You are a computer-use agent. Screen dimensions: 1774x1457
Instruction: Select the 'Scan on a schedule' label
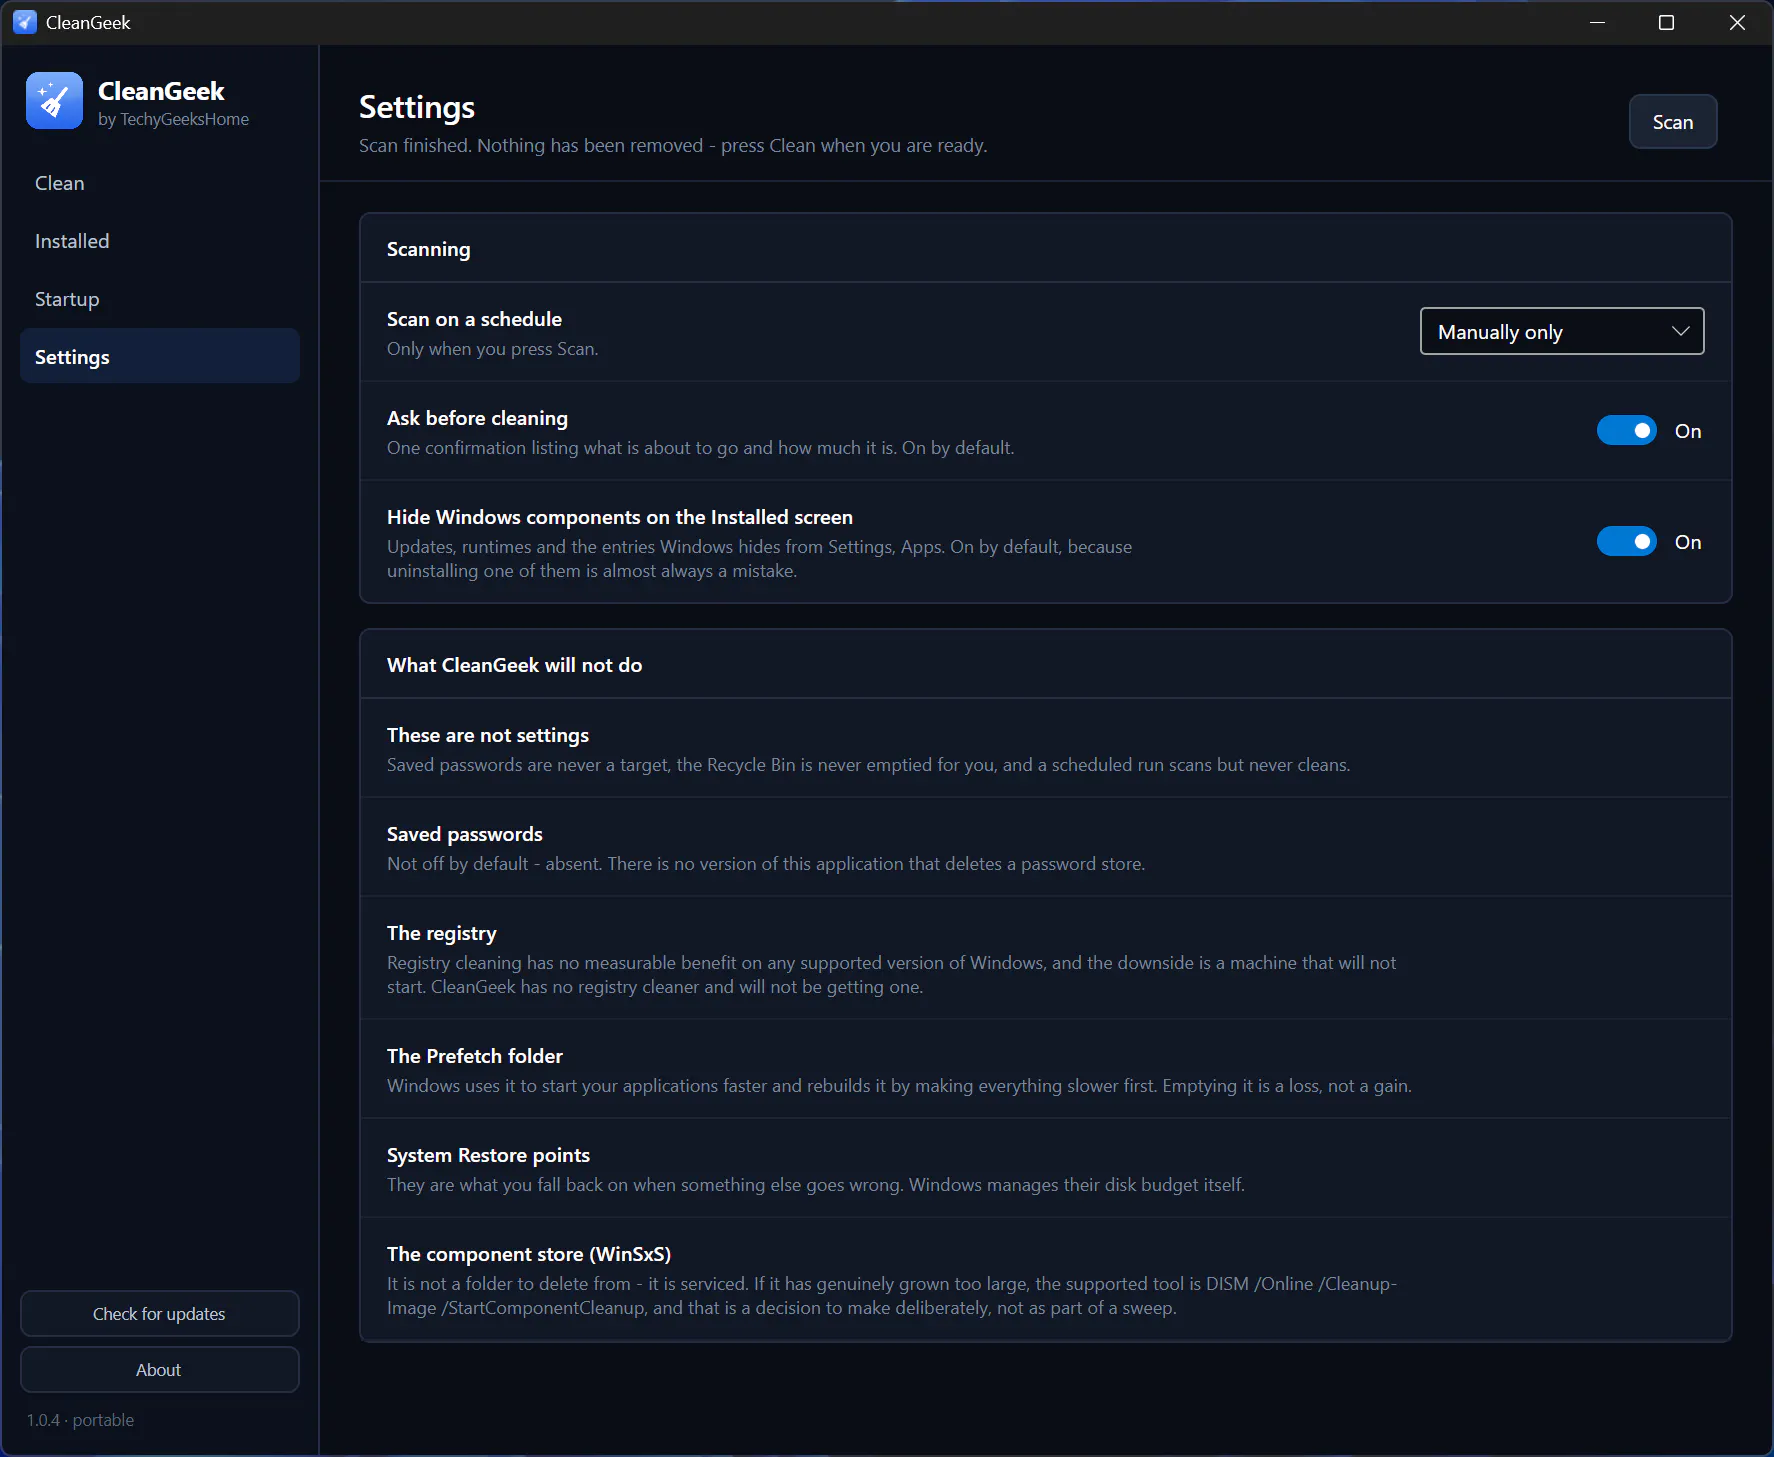pyautogui.click(x=474, y=319)
